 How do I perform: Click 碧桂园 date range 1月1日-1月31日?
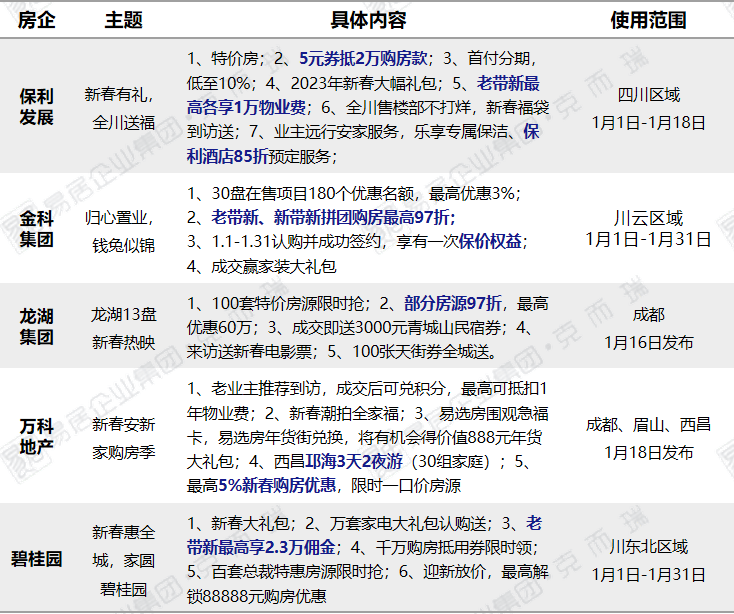(x=648, y=575)
